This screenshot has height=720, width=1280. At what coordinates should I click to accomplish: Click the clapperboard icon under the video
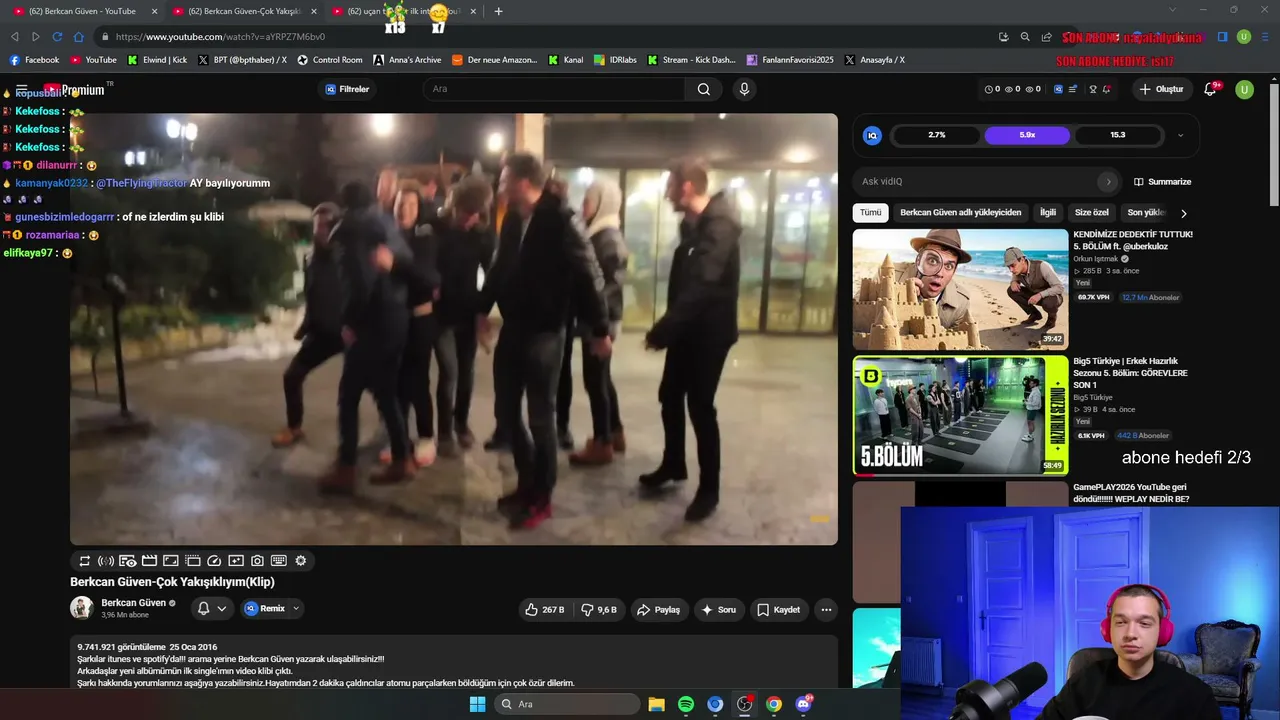[x=149, y=561]
